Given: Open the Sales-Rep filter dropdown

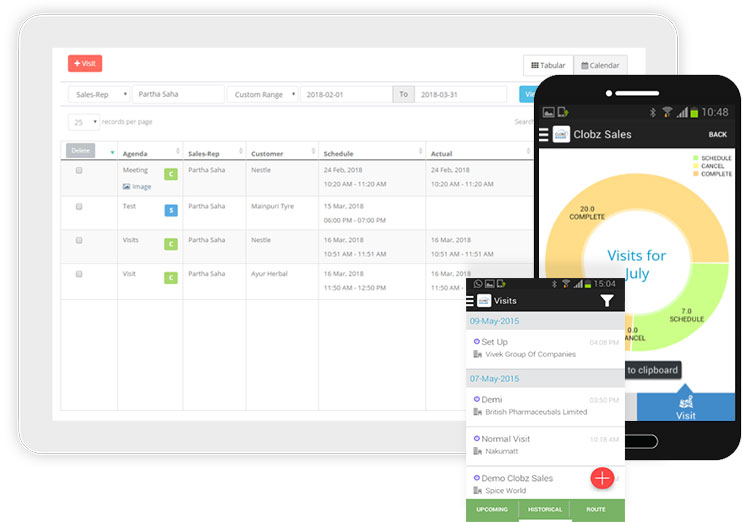Looking at the screenshot, I should 99,94.
